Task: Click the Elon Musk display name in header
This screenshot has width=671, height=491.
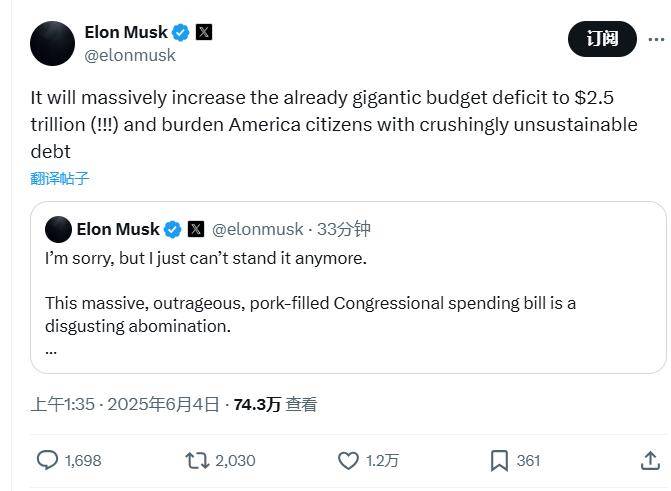Action: click(125, 32)
